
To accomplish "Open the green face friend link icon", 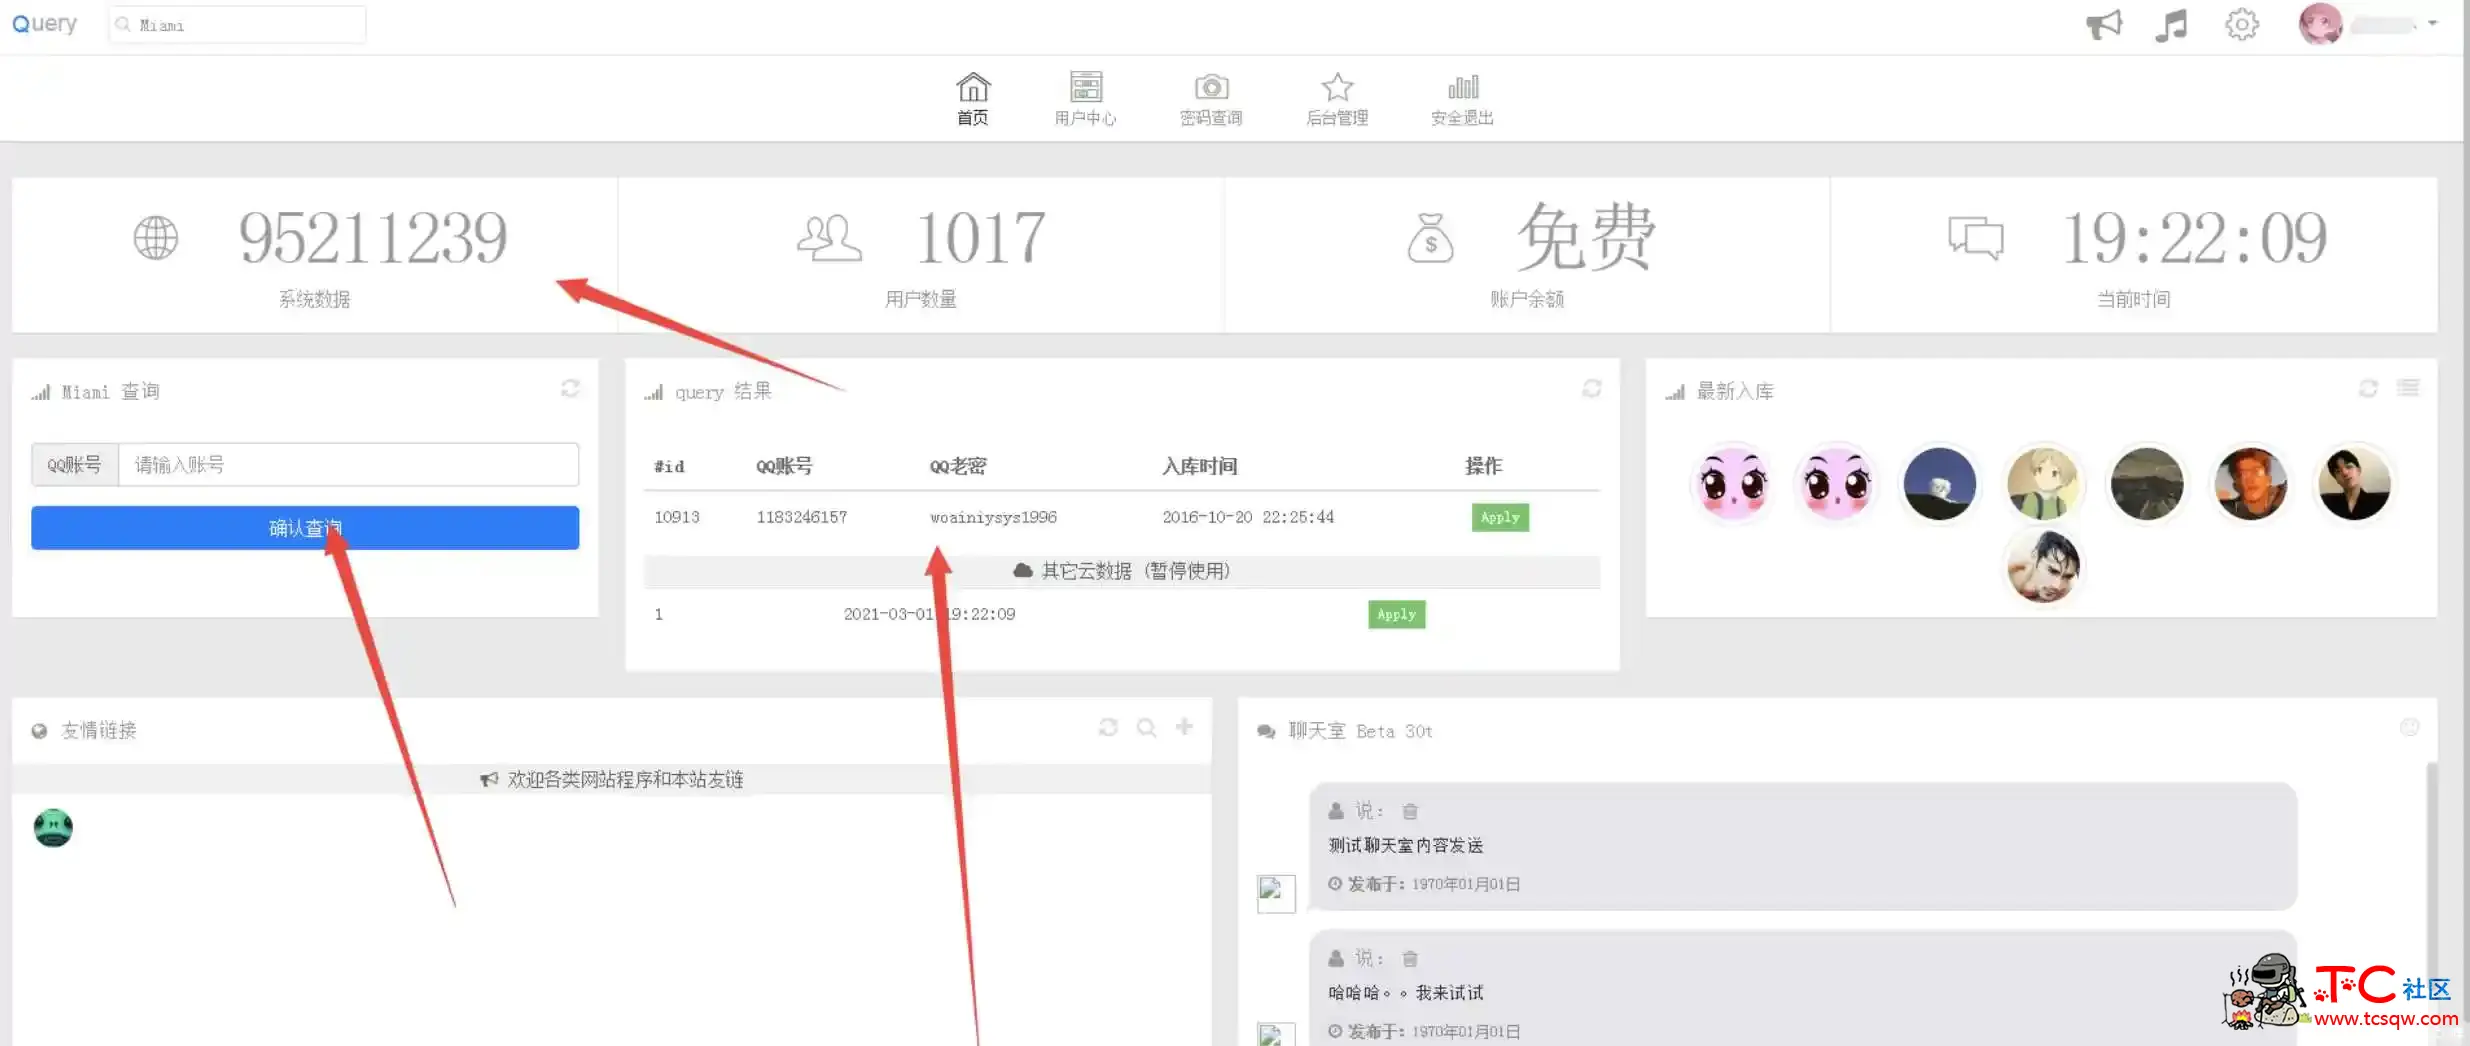I will click(53, 828).
